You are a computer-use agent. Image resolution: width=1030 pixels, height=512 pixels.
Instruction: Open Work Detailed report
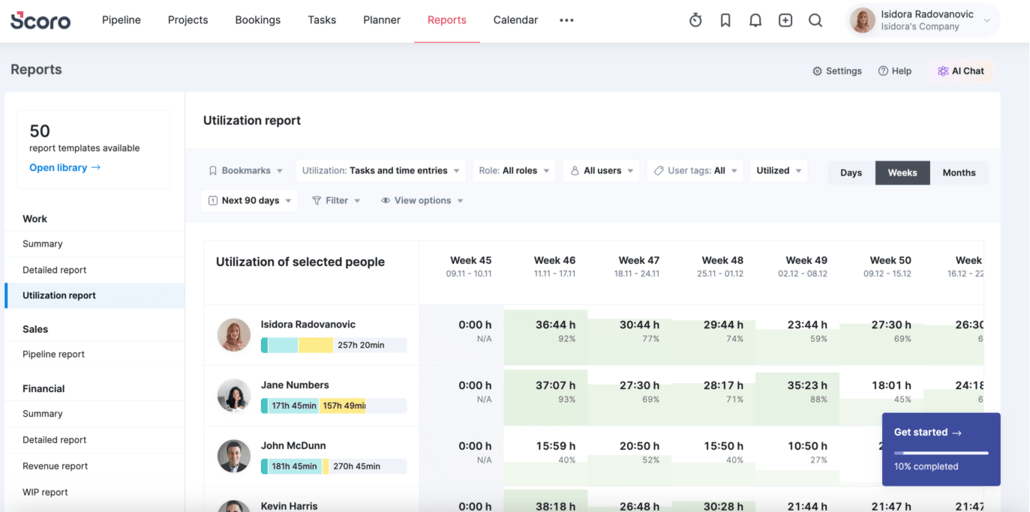[95, 270]
